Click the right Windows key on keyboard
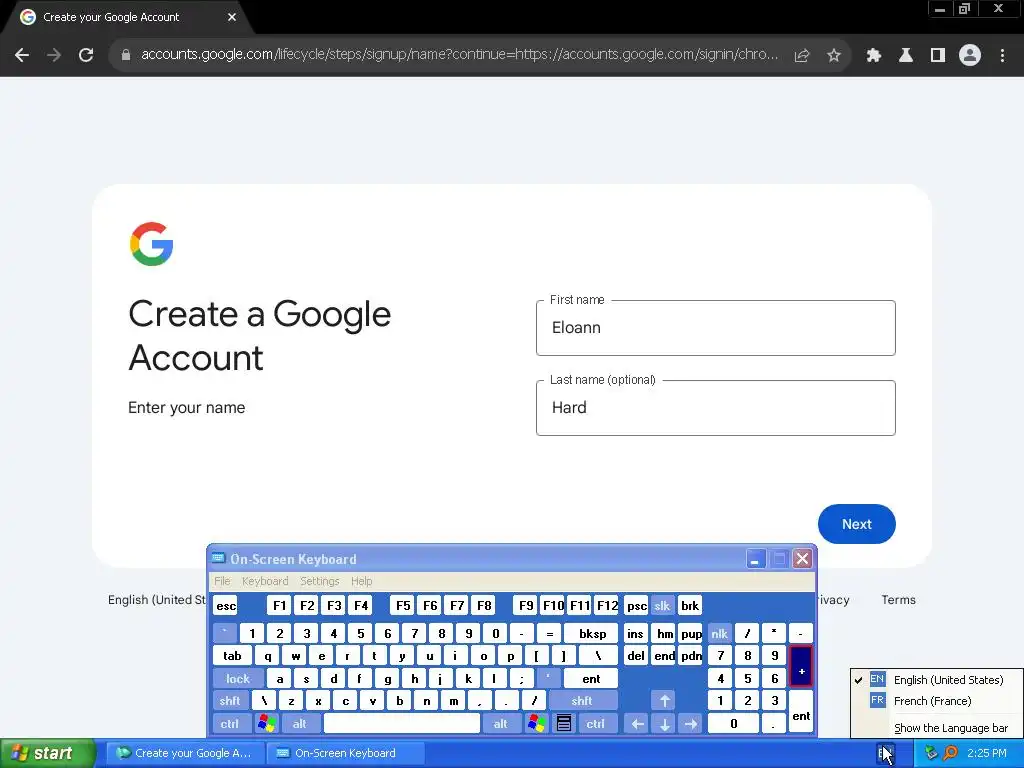This screenshot has height=768, width=1024. point(536,724)
